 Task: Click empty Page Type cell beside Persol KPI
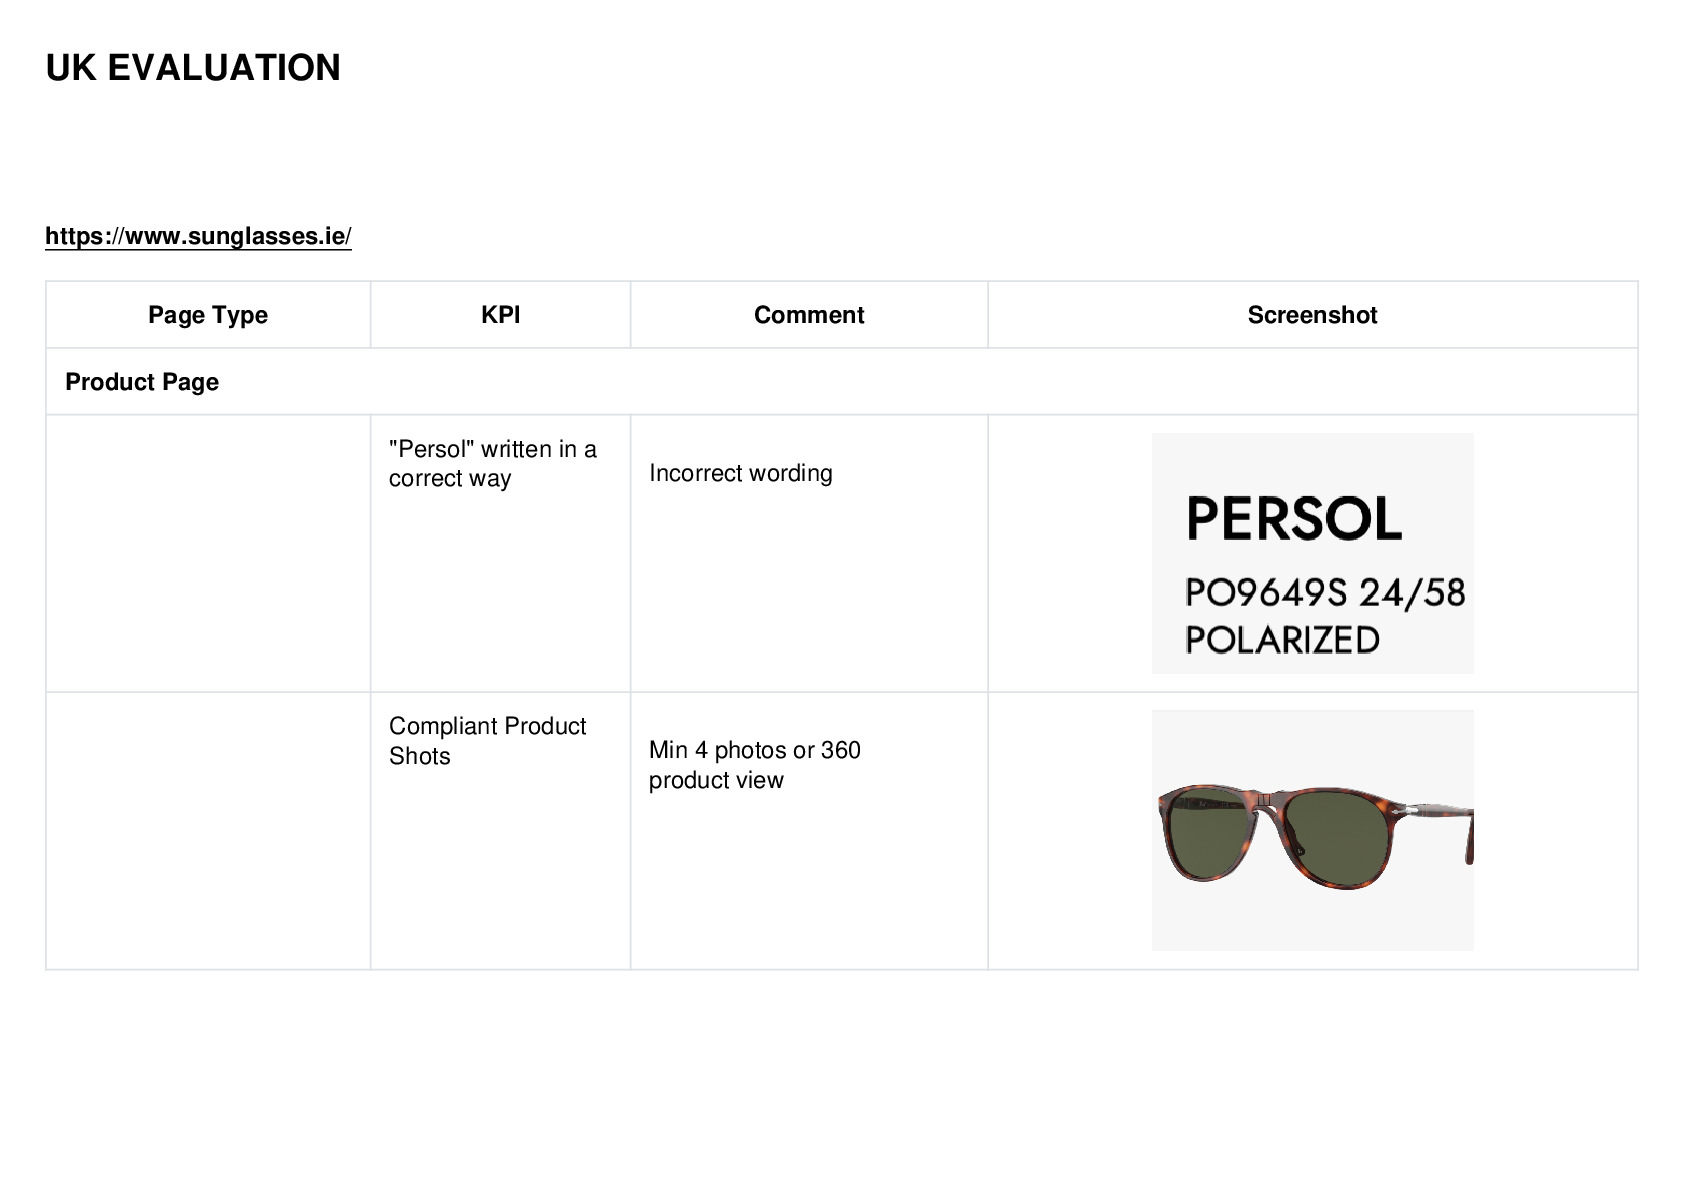(208, 553)
